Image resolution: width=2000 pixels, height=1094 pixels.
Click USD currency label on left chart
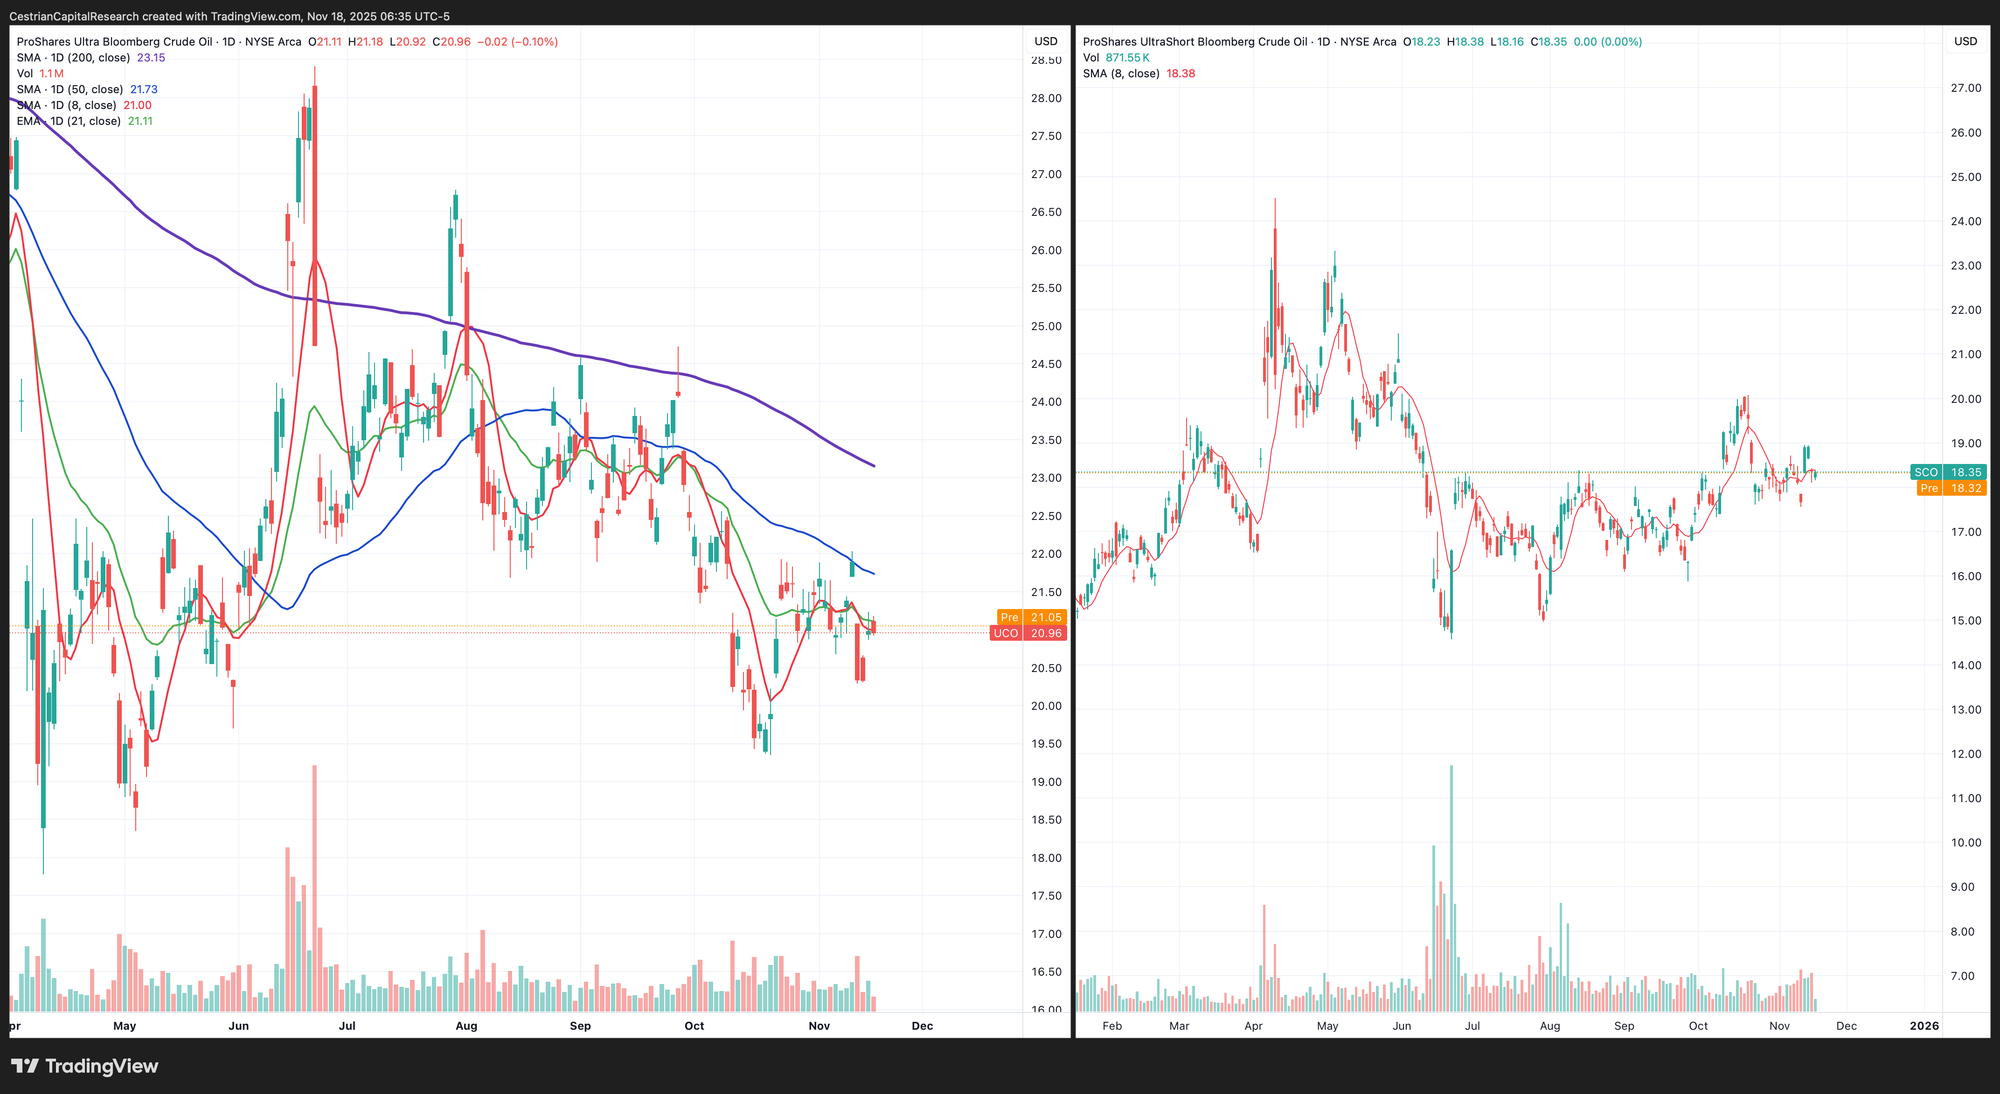1045,41
